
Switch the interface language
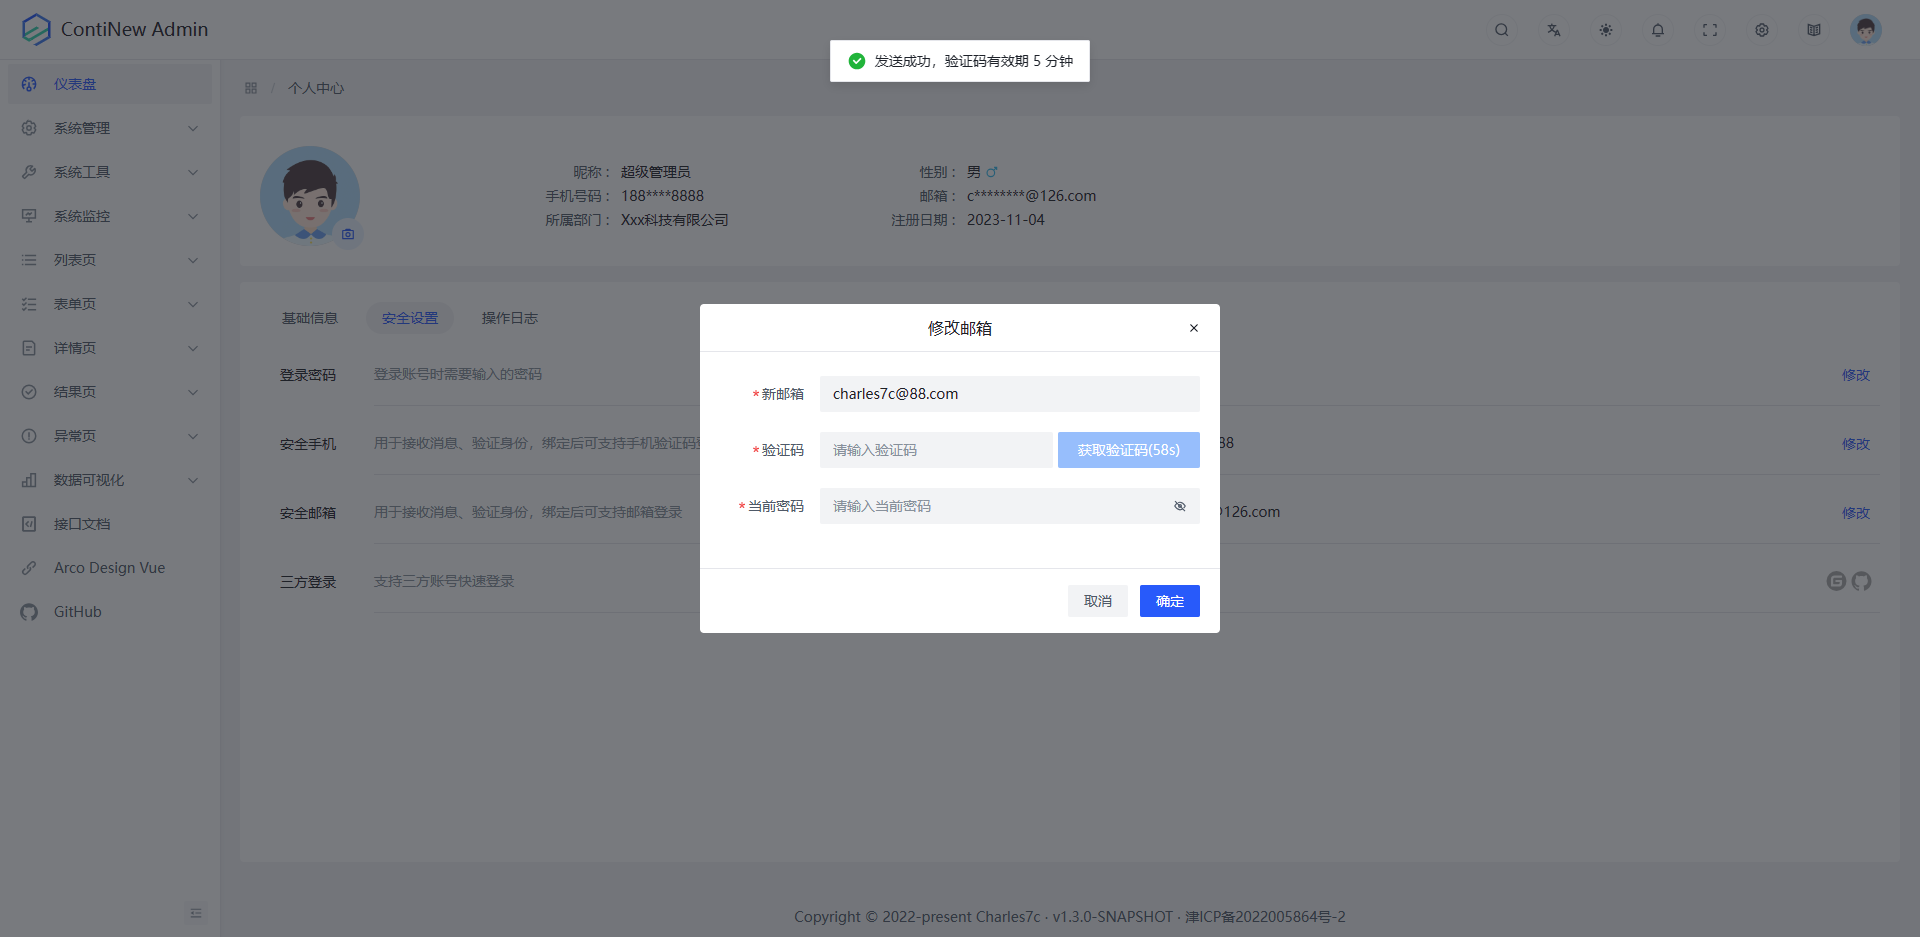point(1553,30)
